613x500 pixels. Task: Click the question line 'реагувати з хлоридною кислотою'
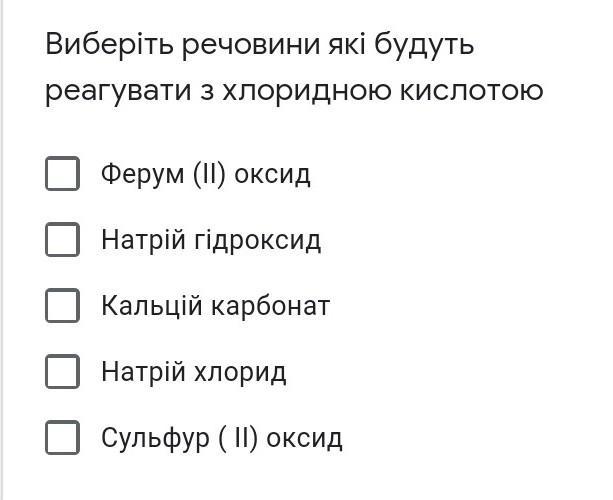[294, 92]
